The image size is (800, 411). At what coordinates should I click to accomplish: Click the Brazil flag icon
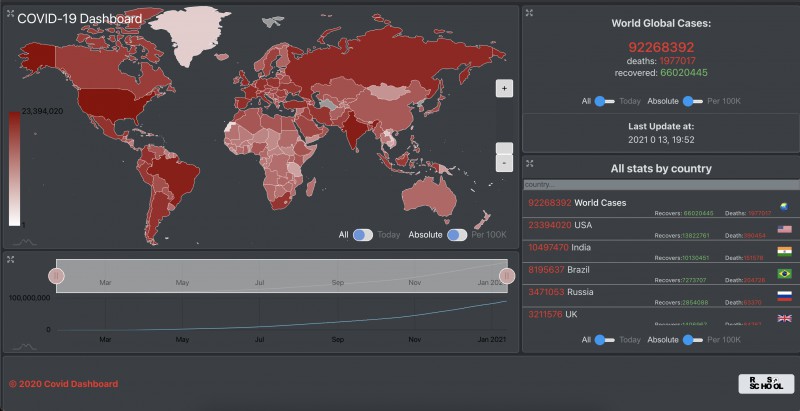(784, 274)
